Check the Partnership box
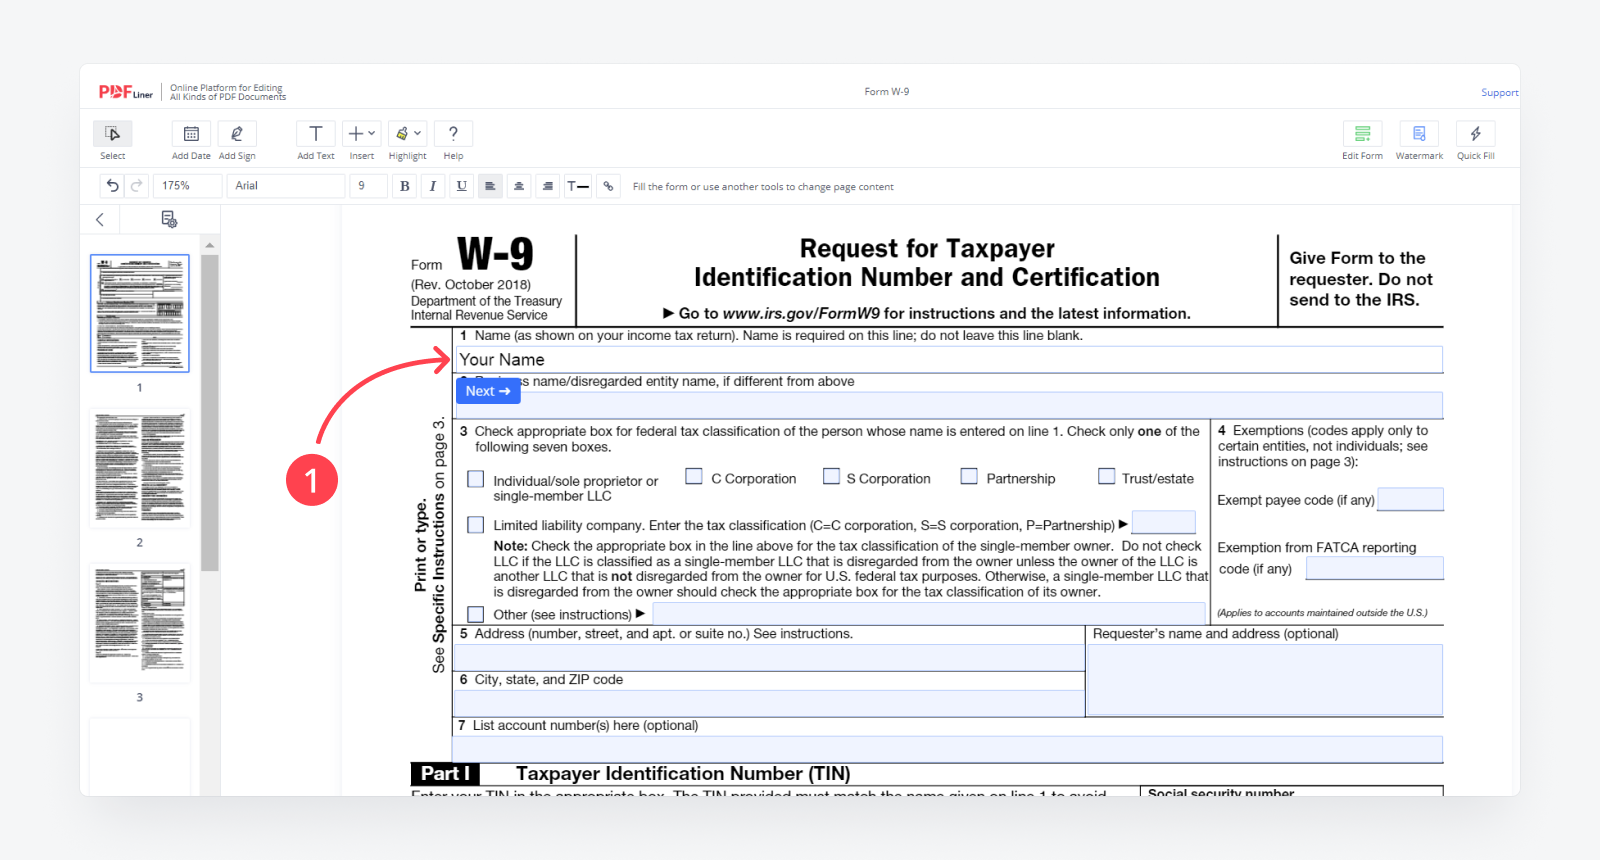1600x860 pixels. 969,476
